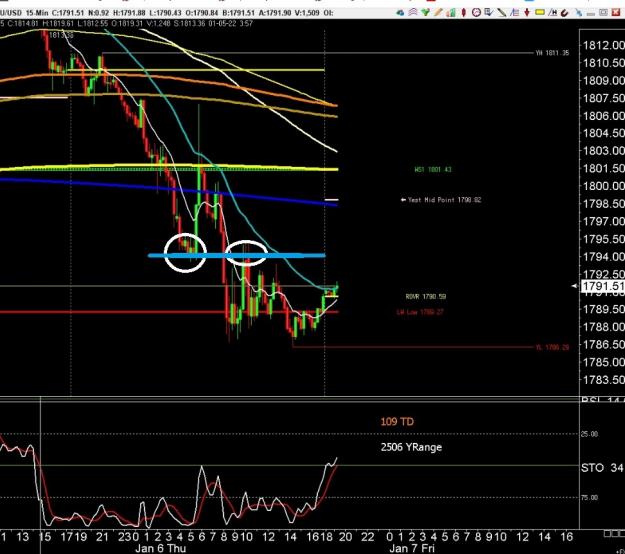Open the bar chart icon in the toolbar
Image resolution: width=625 pixels, height=554 pixels.
451,13
